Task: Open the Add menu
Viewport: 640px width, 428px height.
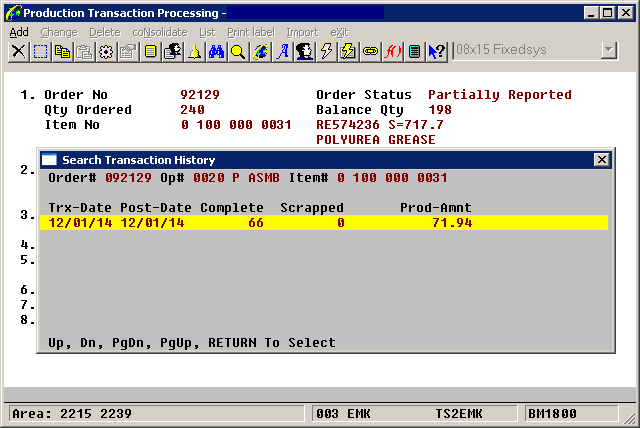Action: click(x=19, y=32)
